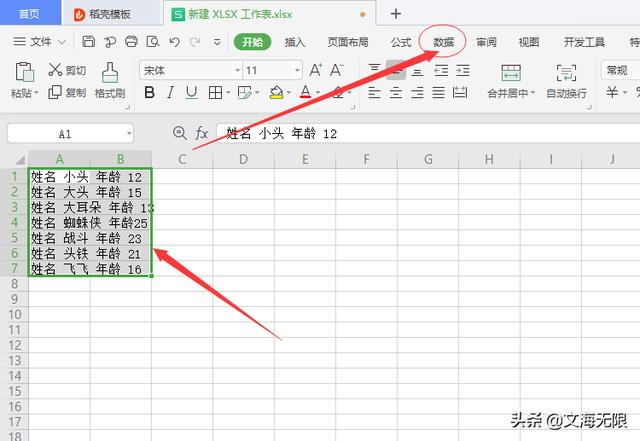This screenshot has width=640, height=441.
Task: Expand the 合并居中 dropdown arrow
Action: point(533,93)
